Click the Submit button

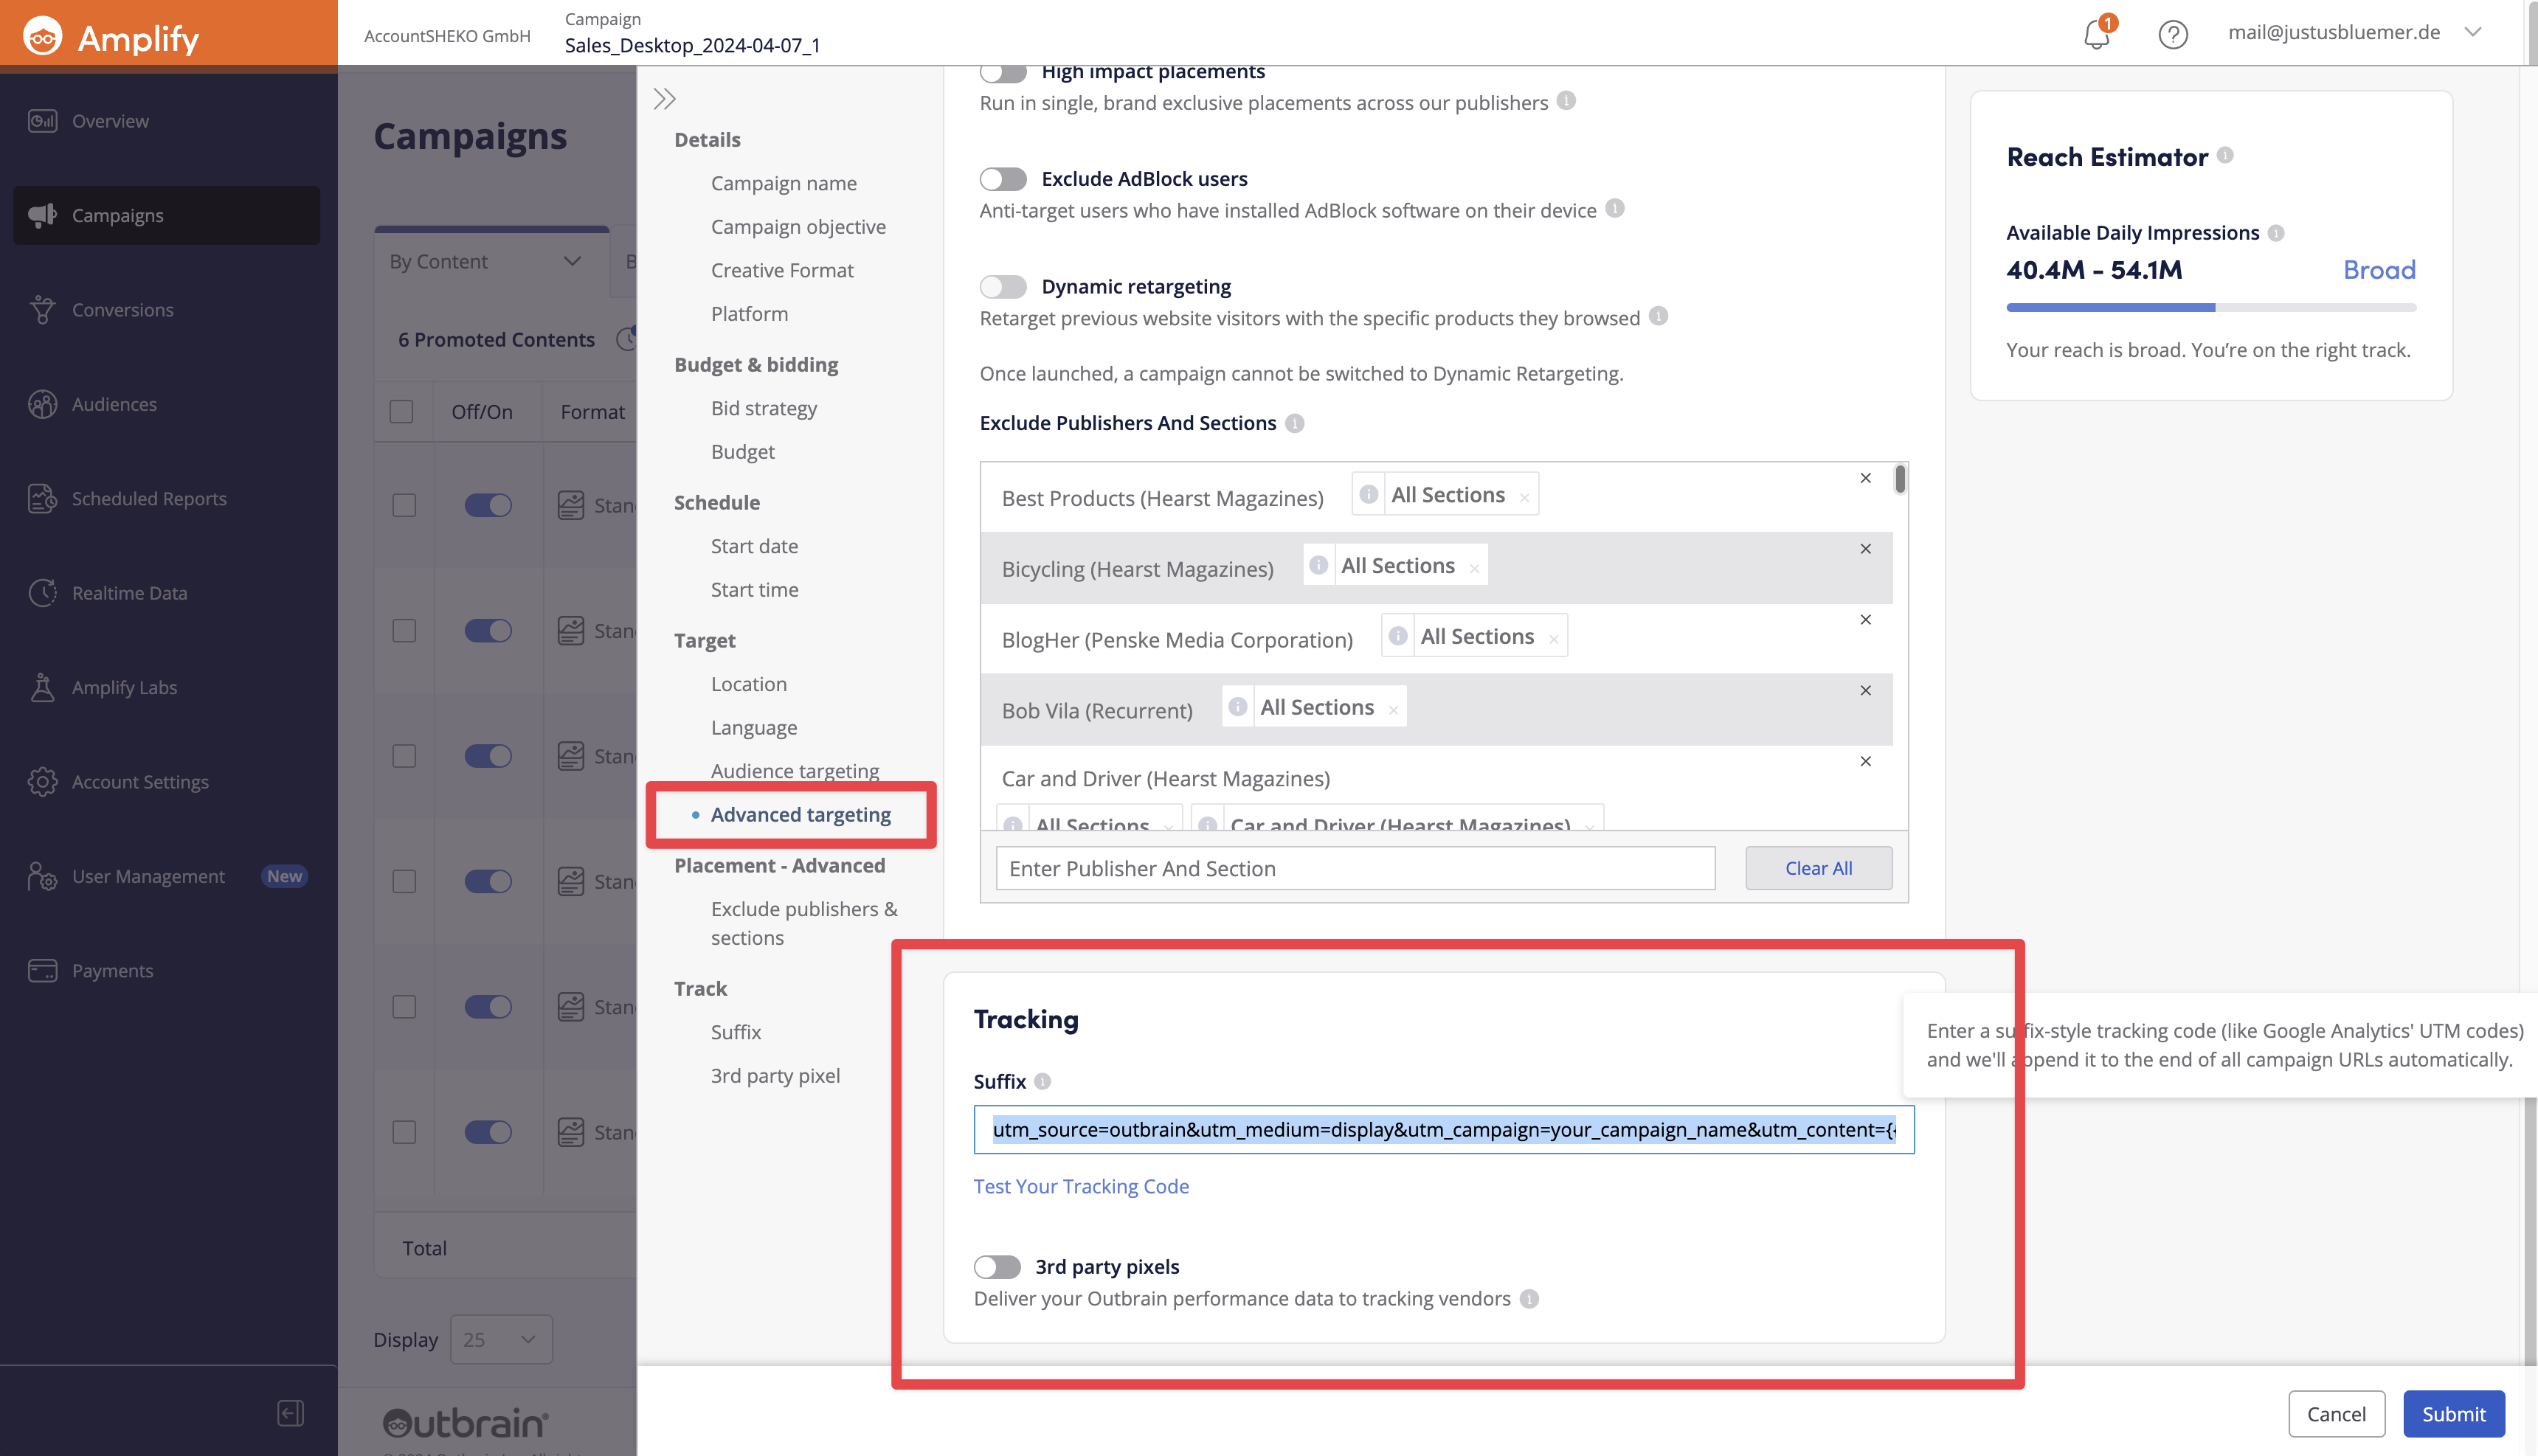coord(2453,1413)
